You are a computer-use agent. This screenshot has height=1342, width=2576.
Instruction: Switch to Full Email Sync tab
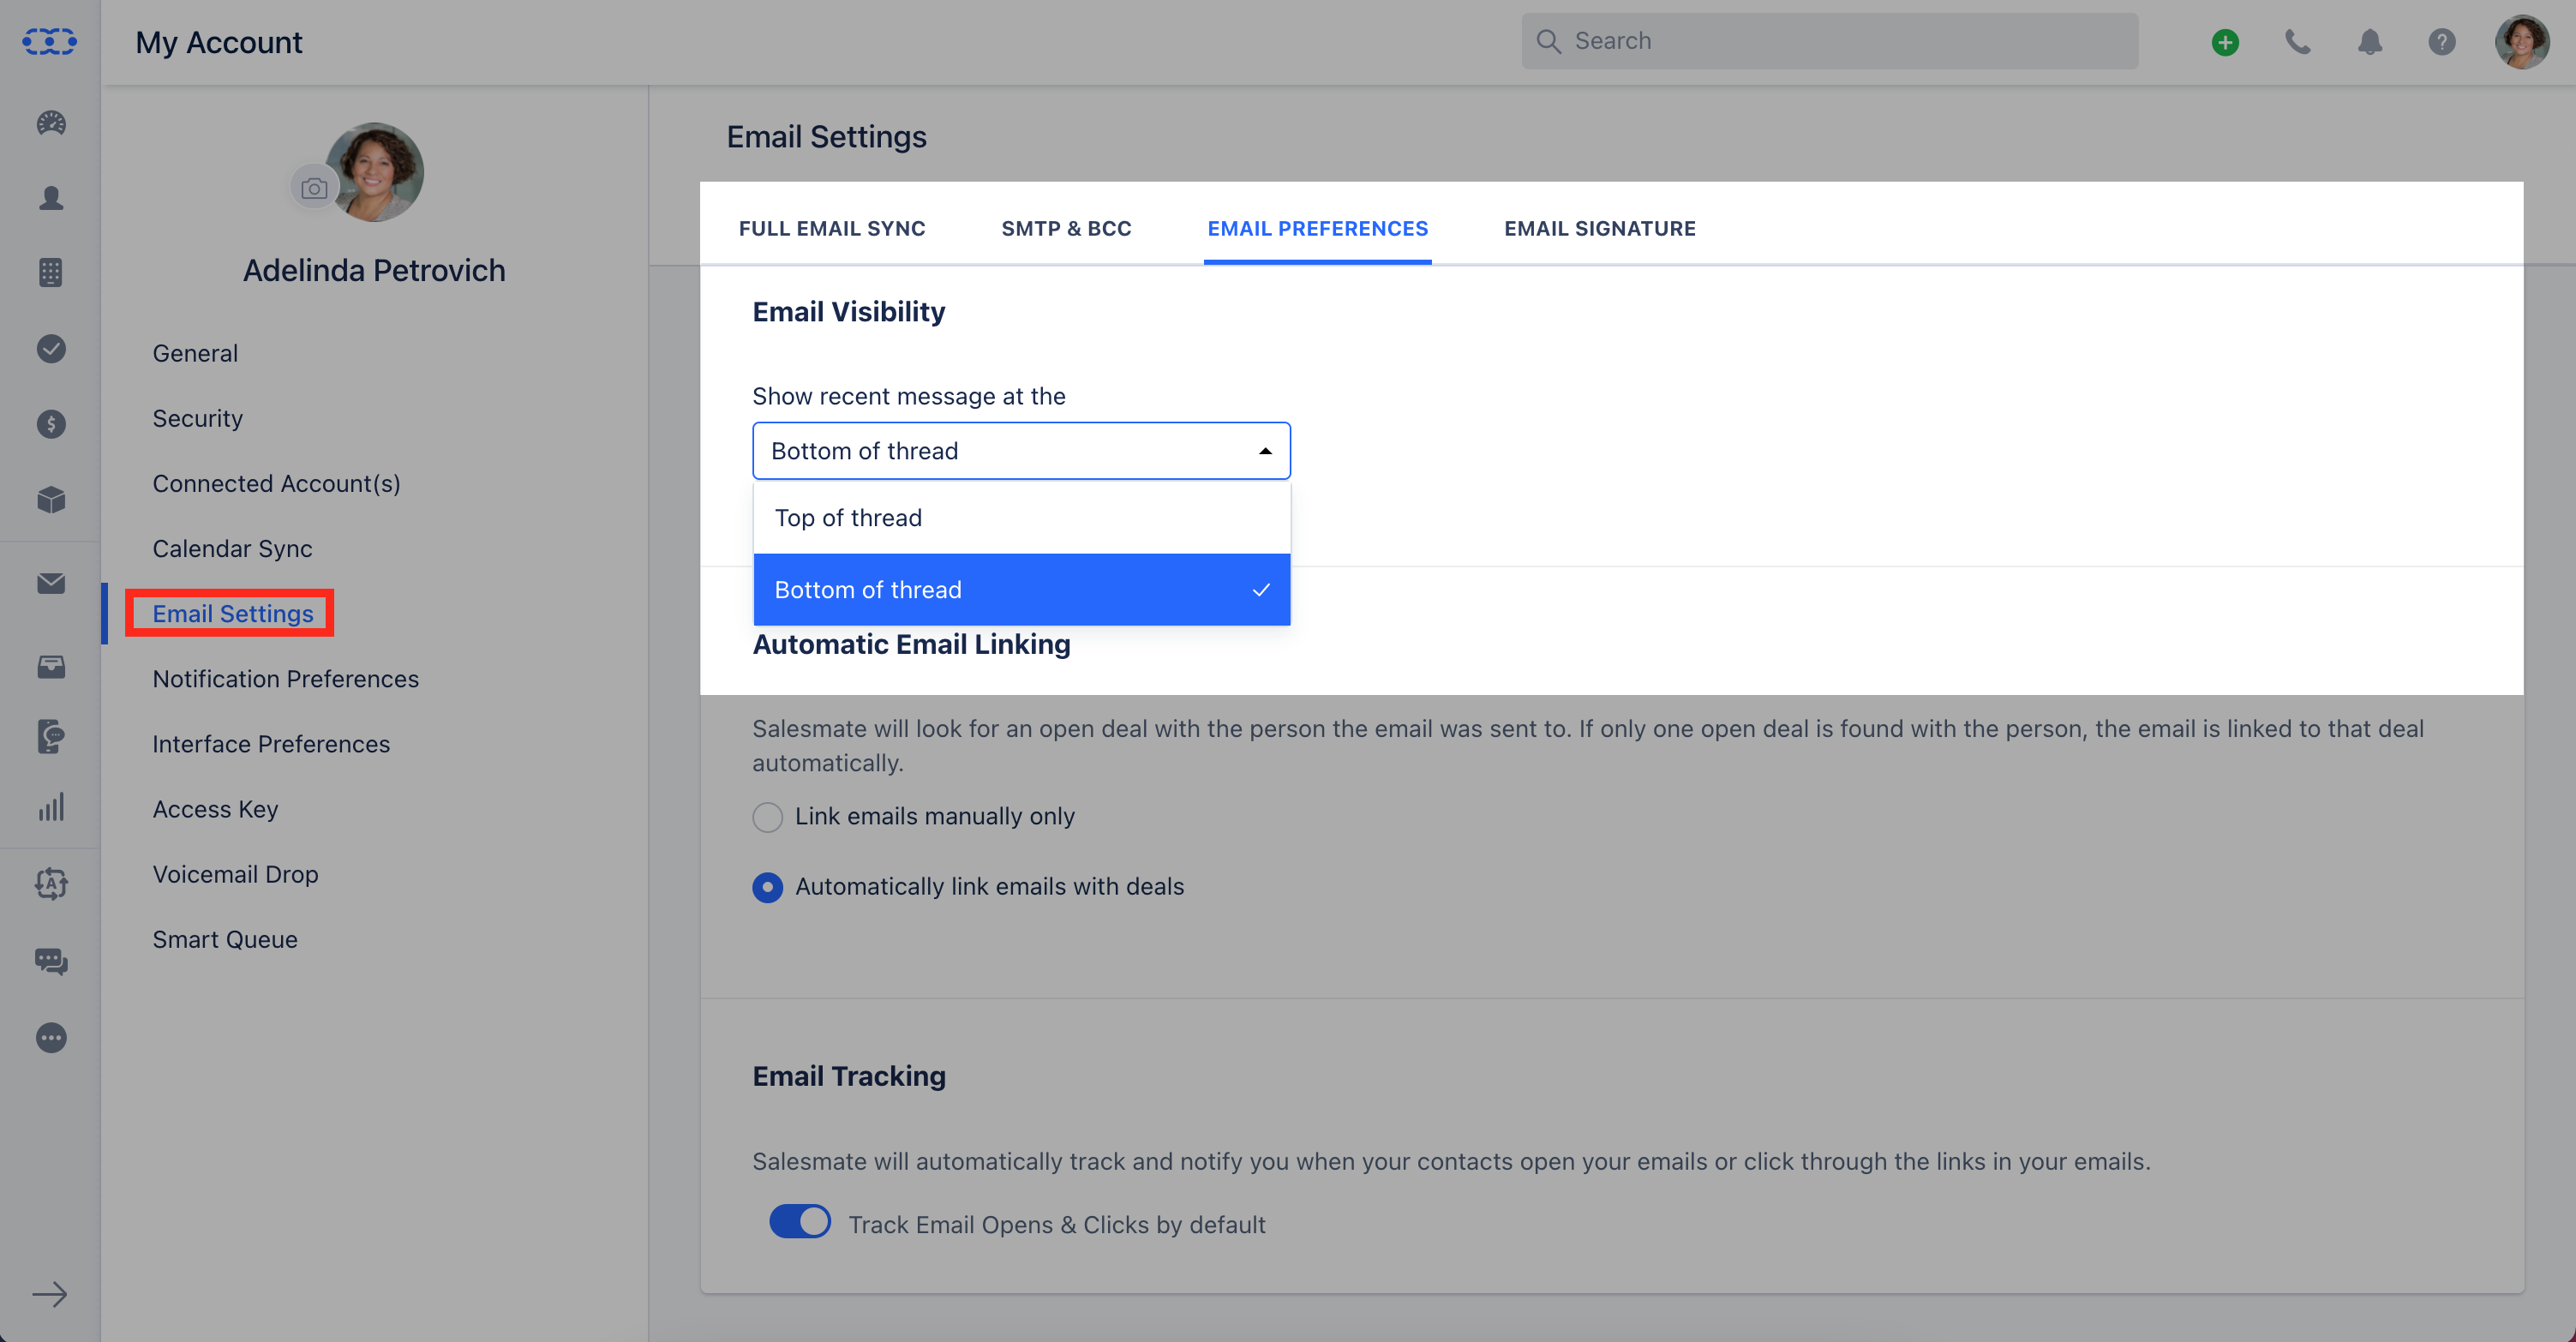pos(832,228)
